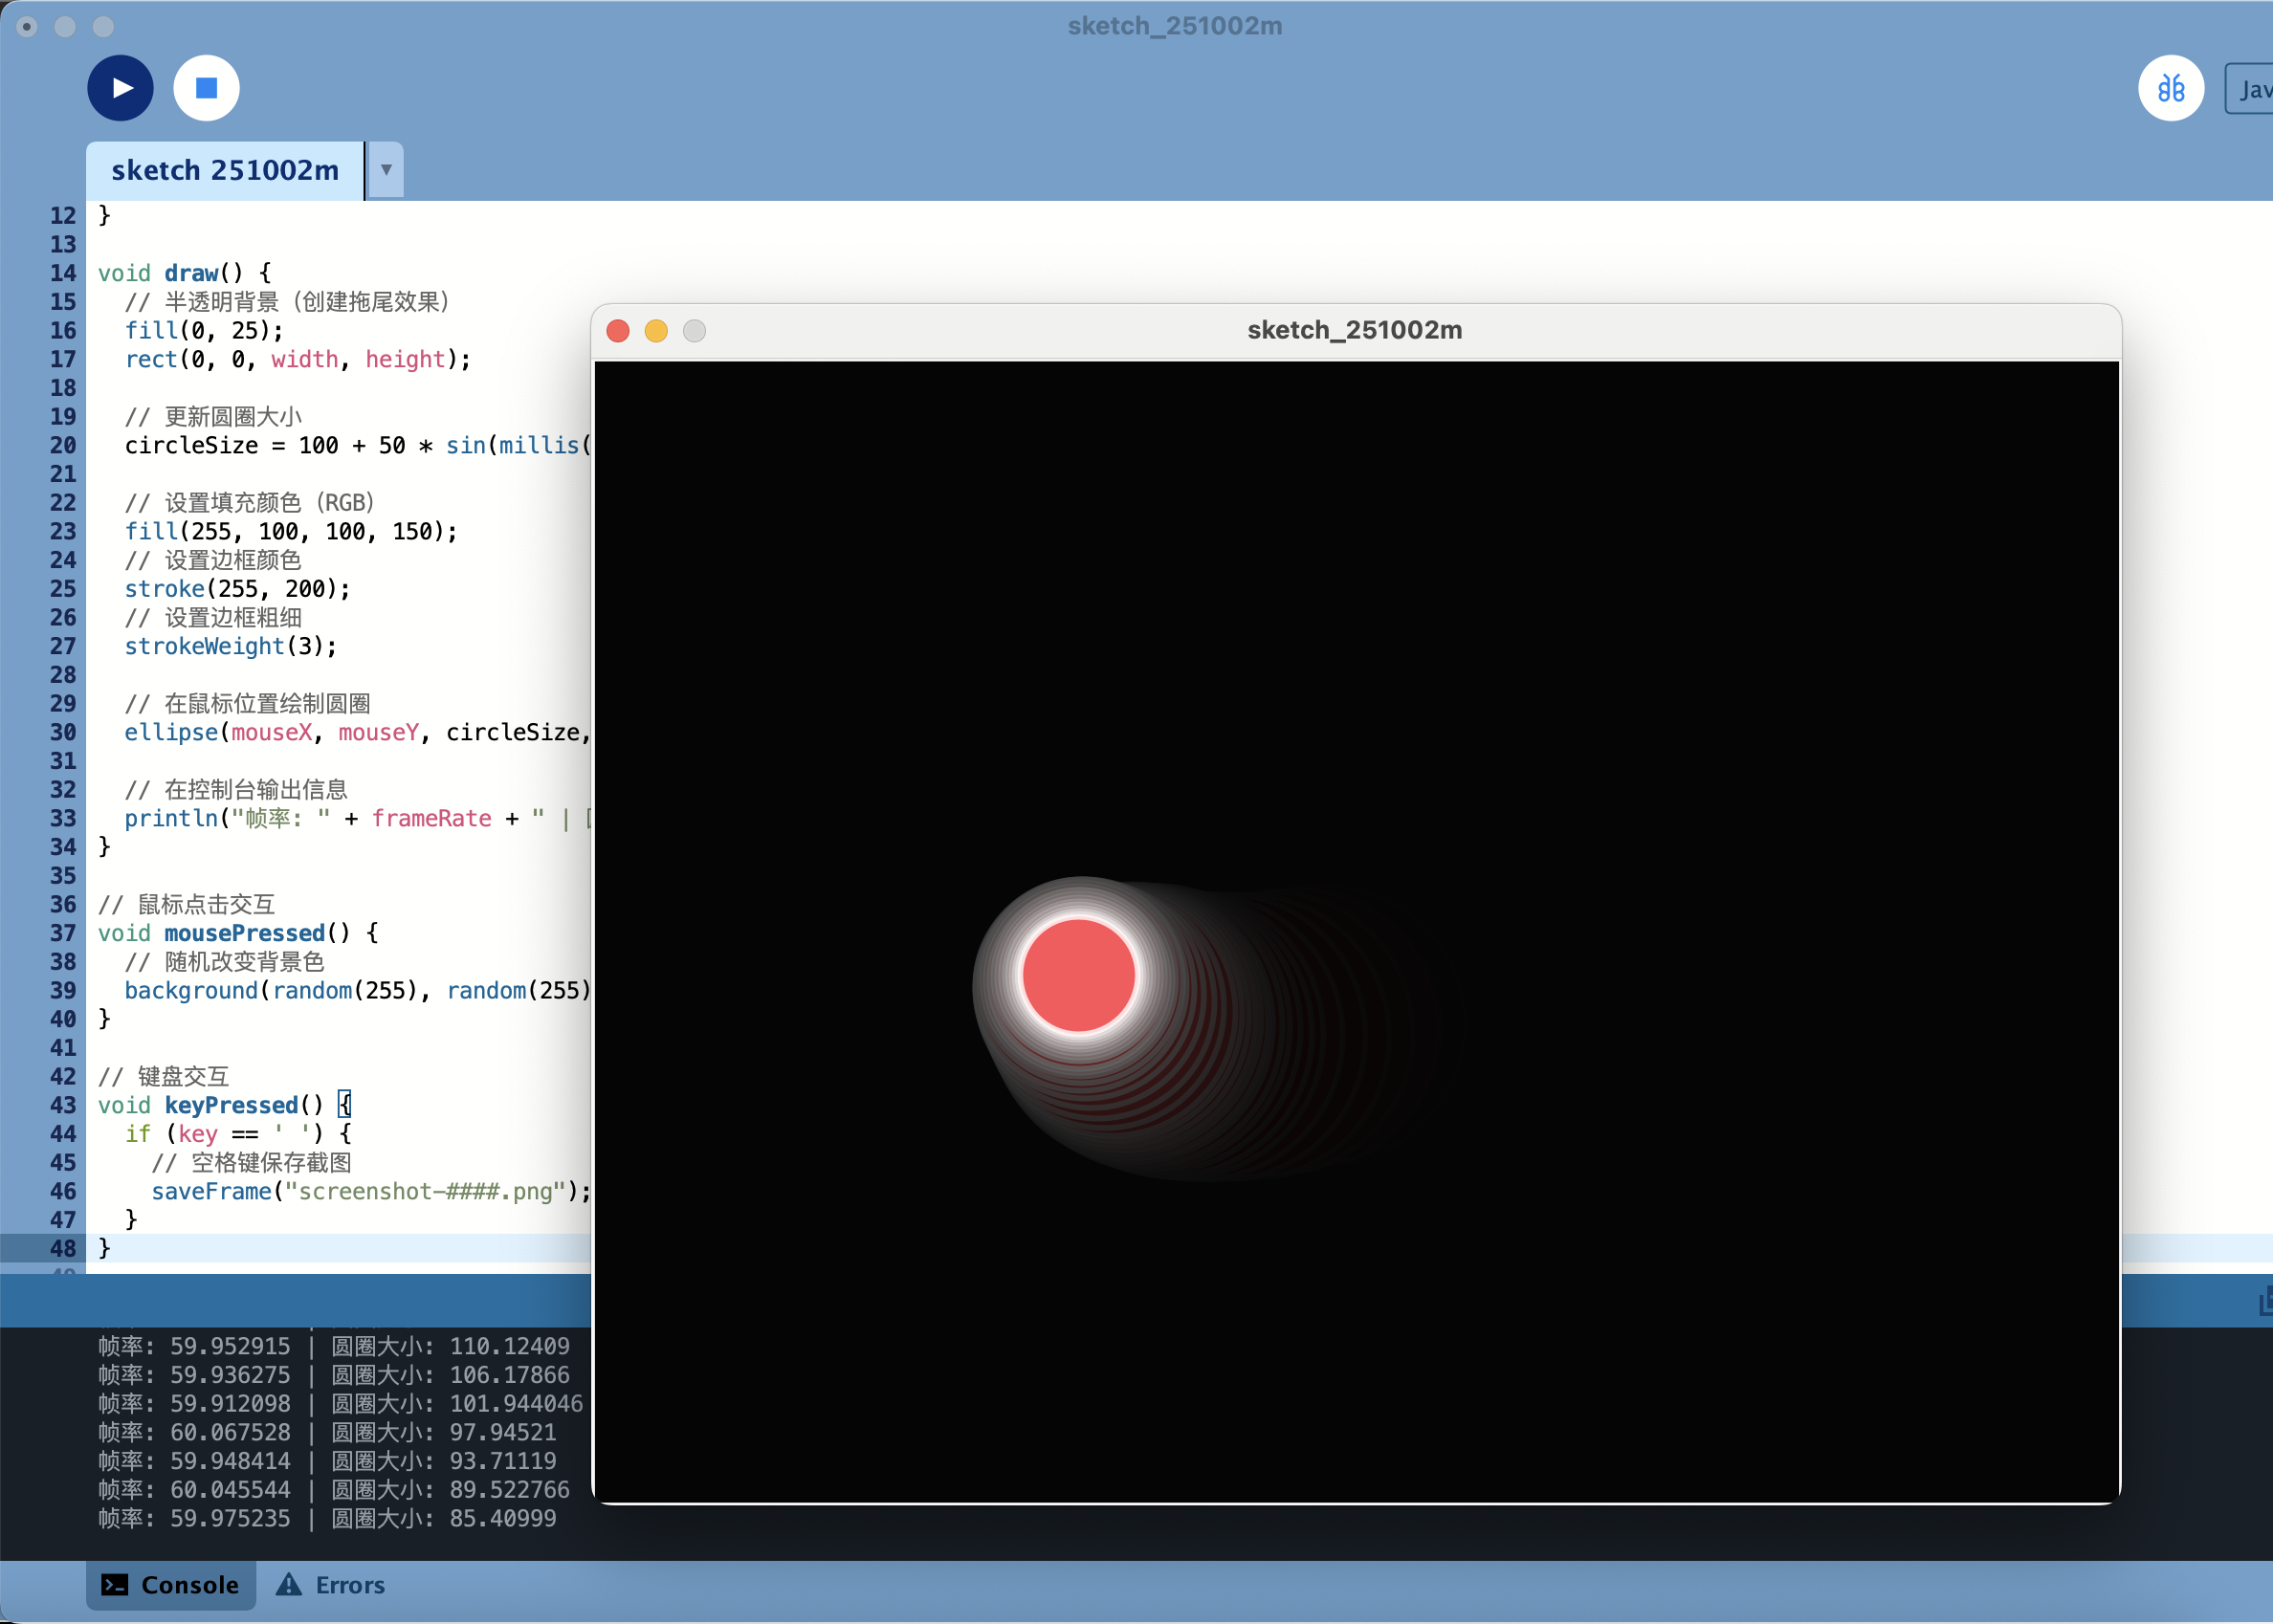Open the tab arrow menu beside sketch tab
2273x1624 pixels.
coord(386,170)
